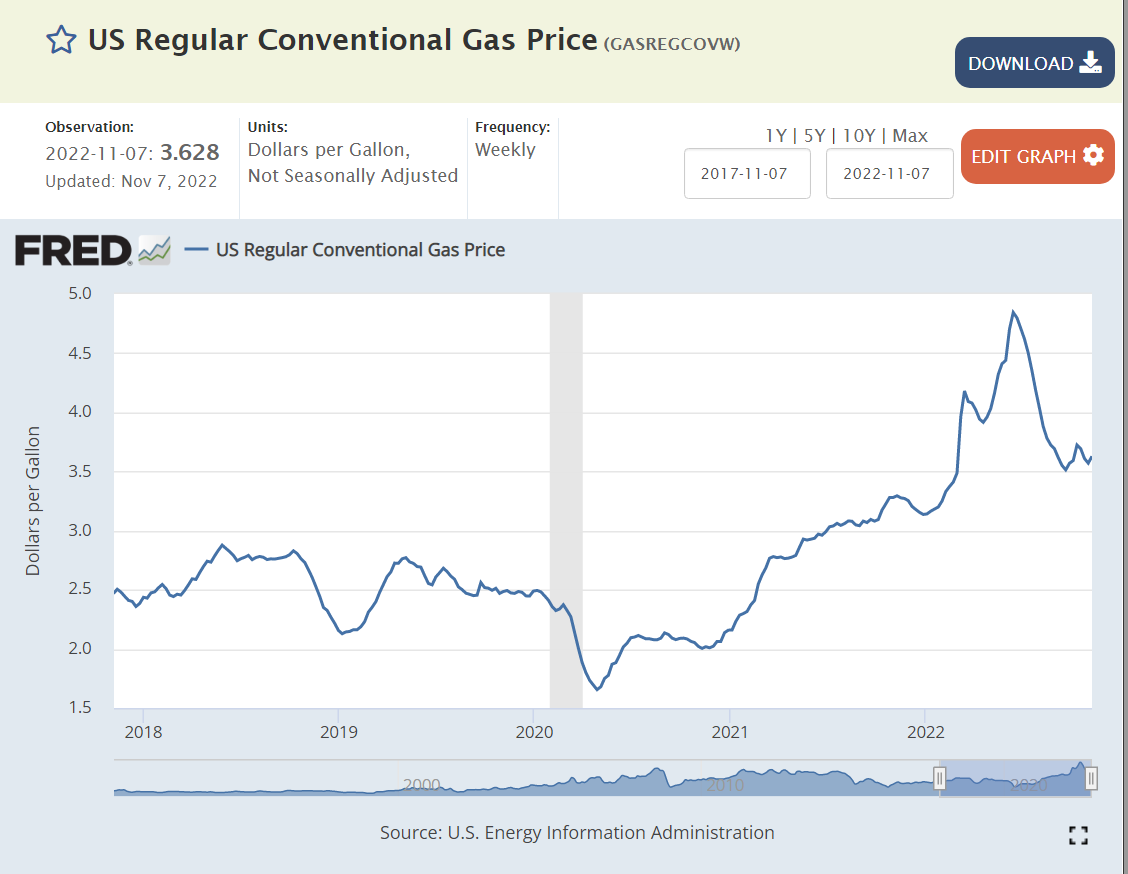Open the EDIT GRAPH panel

click(x=1037, y=156)
